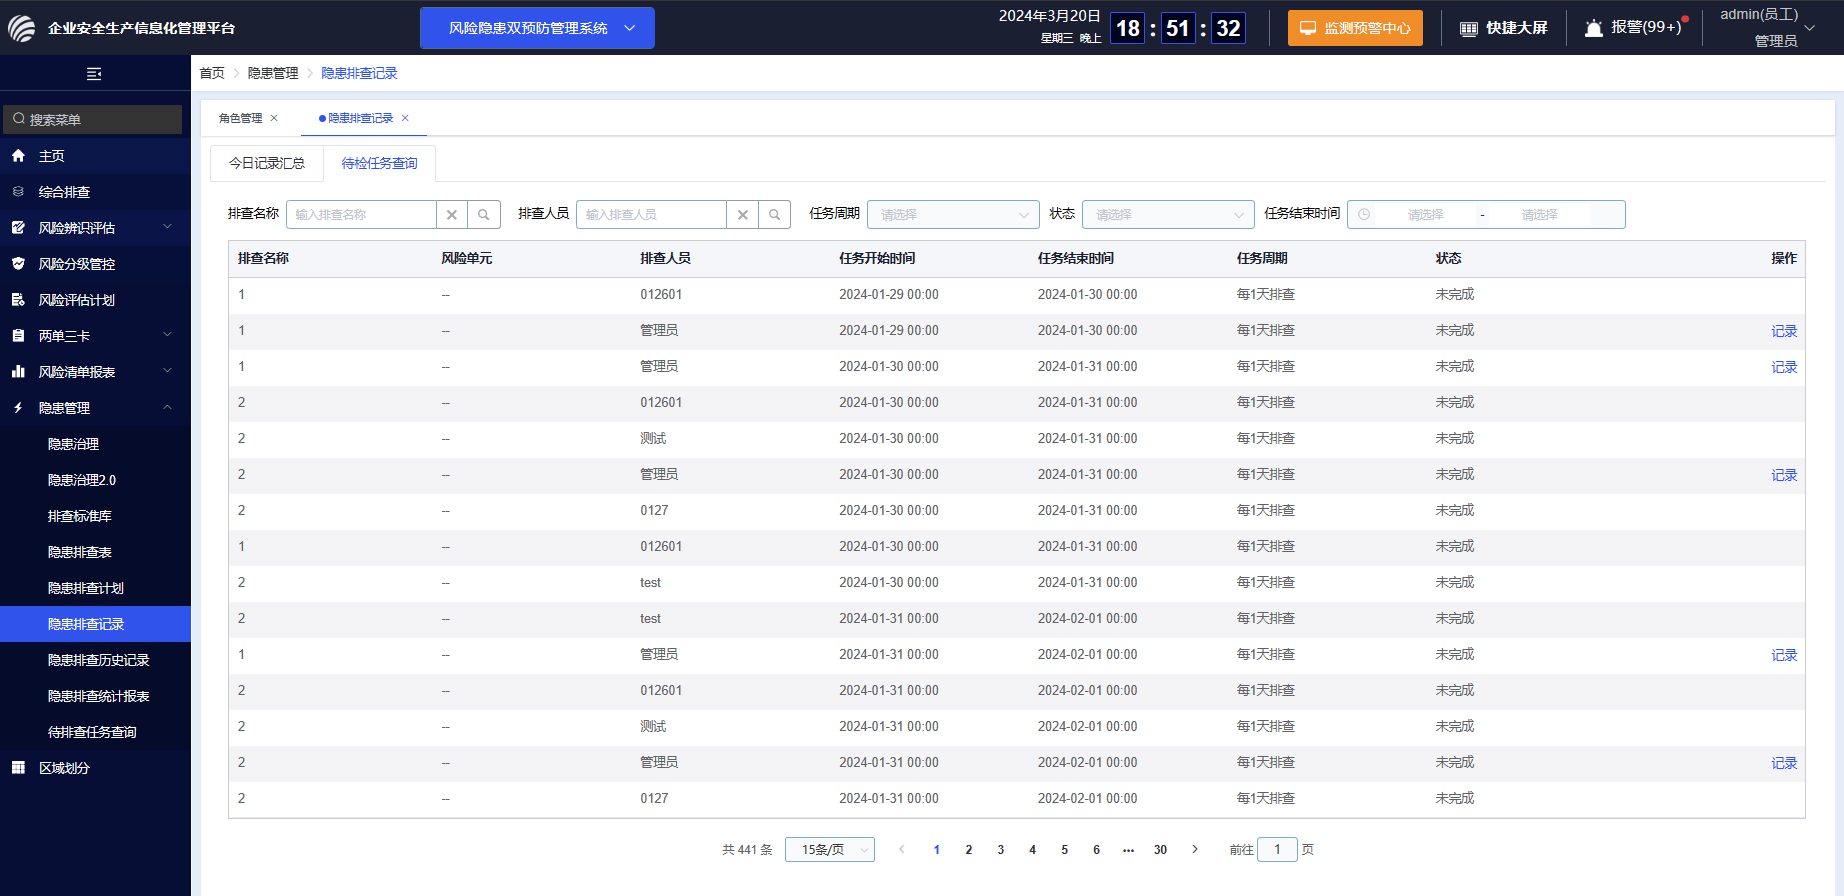Click 记录 for 管理员 task starting 2024-01-29

[1784, 331]
